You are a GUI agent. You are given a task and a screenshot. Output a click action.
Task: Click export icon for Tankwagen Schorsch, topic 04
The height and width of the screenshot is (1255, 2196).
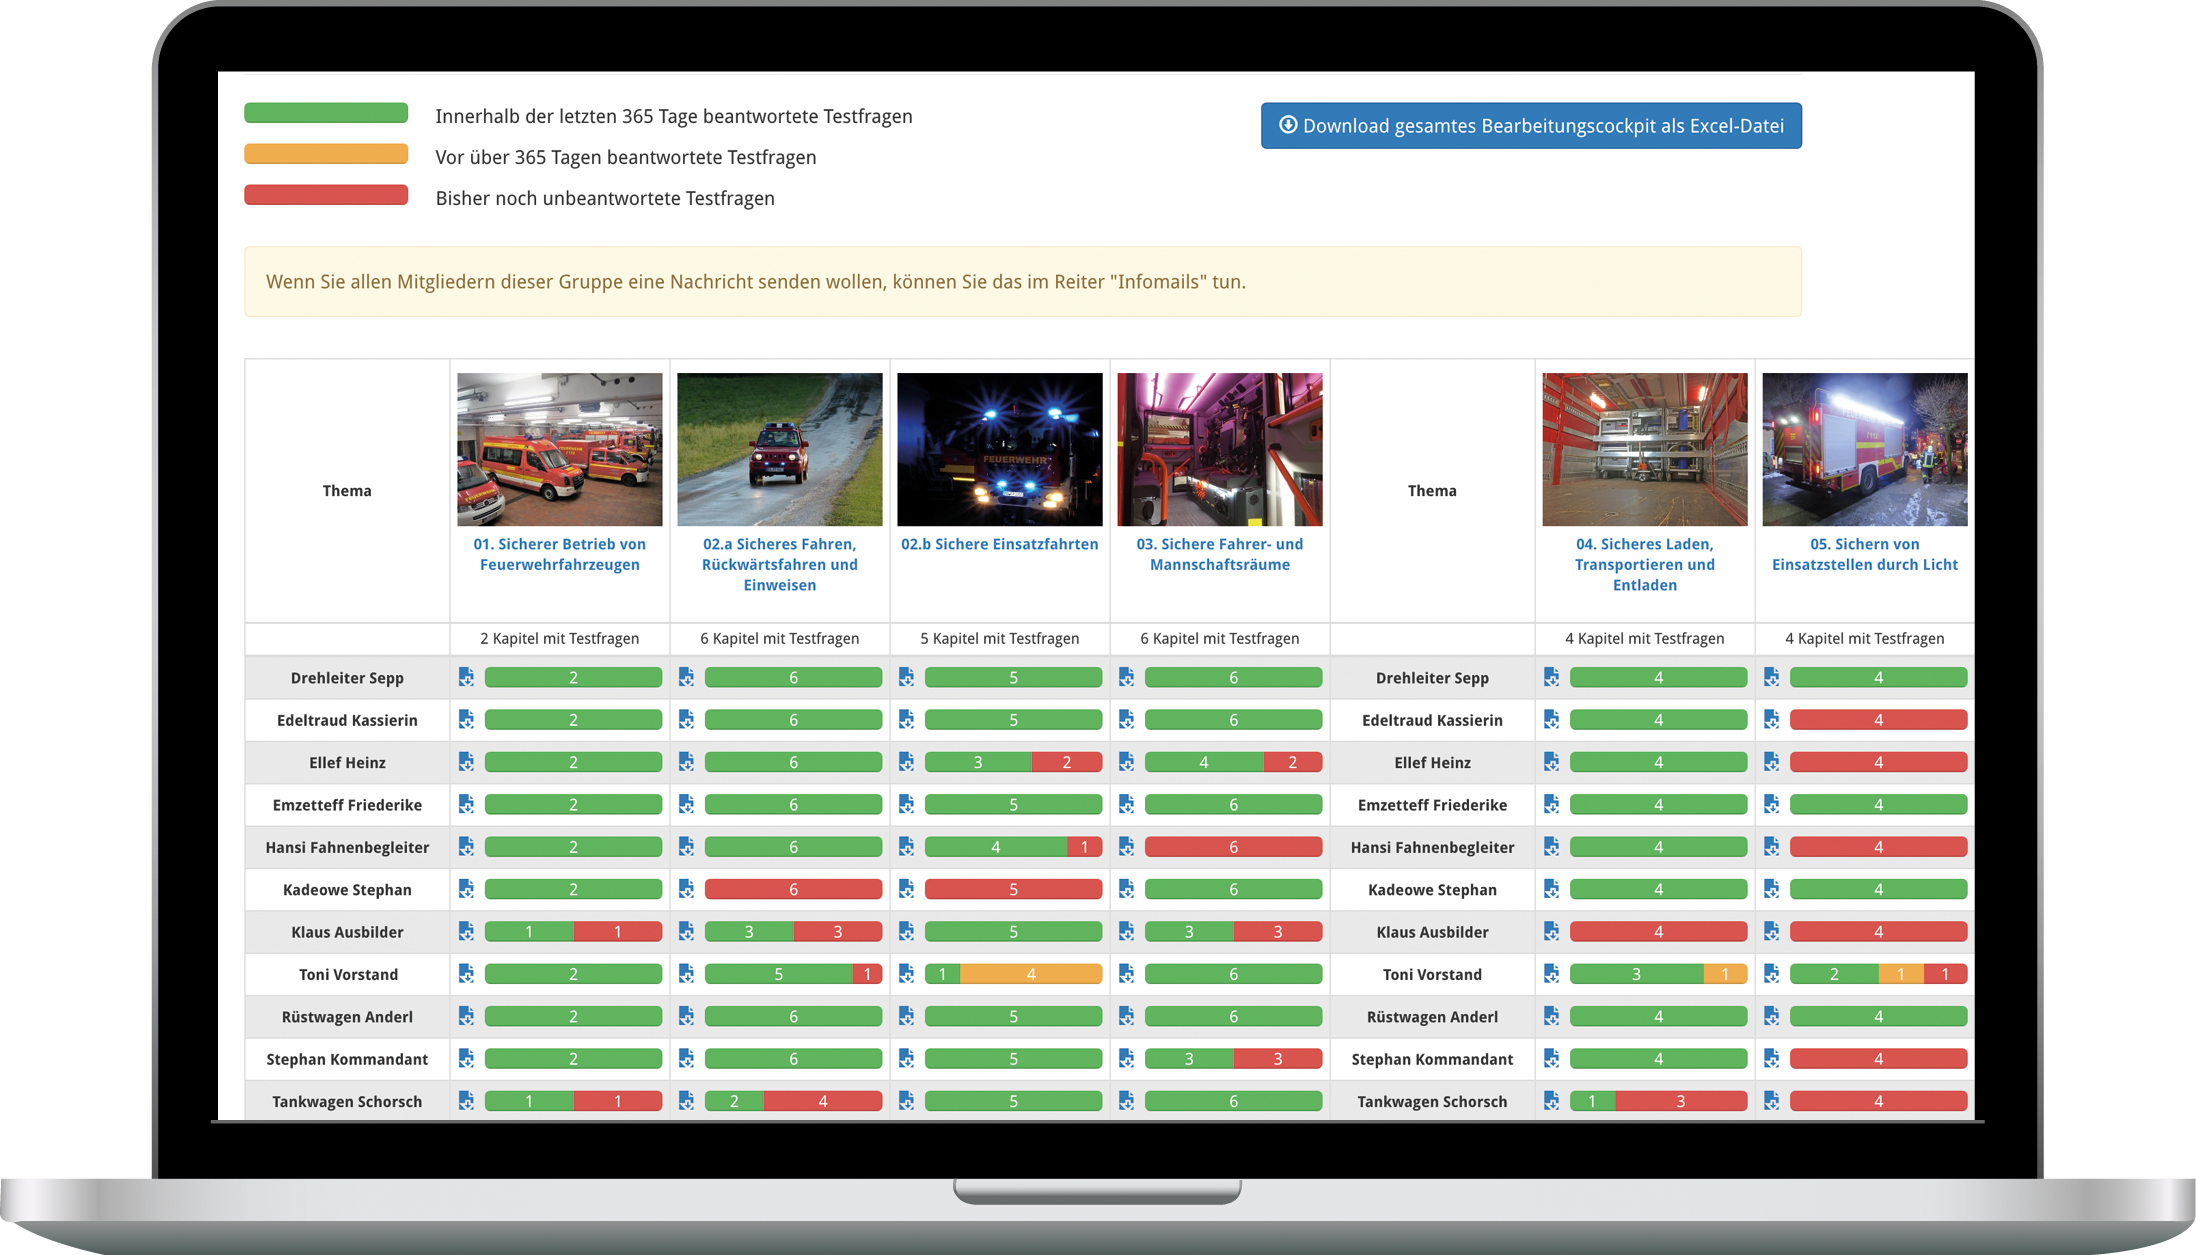[x=1551, y=1101]
